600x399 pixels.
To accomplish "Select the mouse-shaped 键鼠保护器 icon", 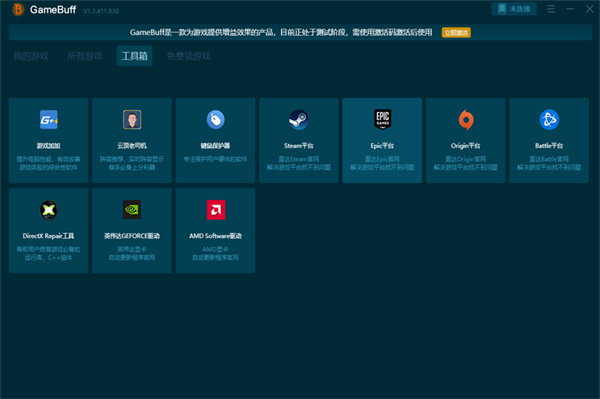I will tap(215, 120).
